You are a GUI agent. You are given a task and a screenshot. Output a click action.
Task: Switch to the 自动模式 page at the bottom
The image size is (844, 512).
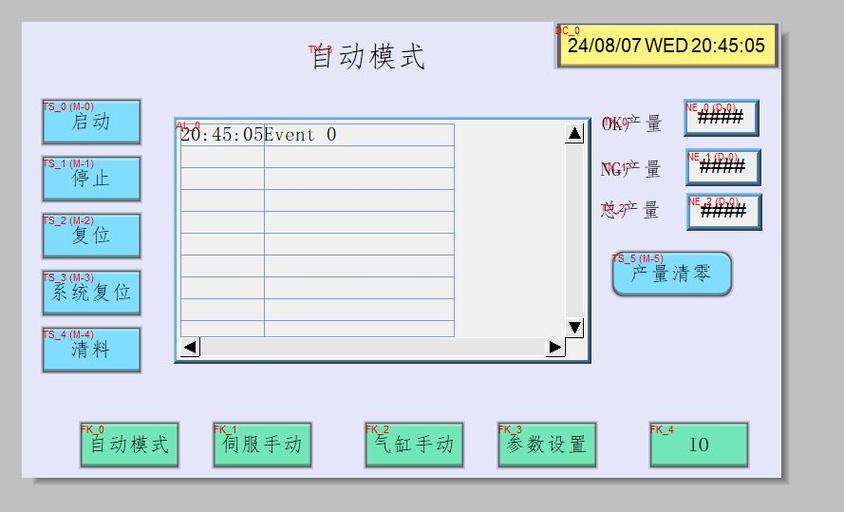point(129,445)
